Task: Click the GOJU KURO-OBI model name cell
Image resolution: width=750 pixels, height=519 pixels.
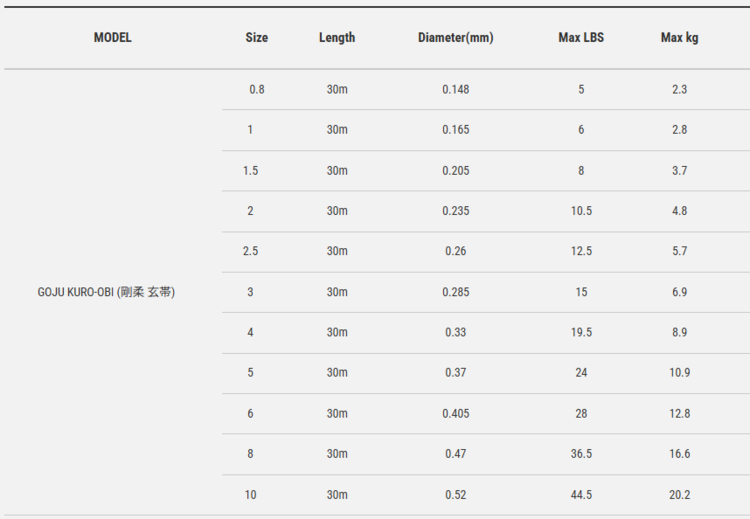Action: 107,292
